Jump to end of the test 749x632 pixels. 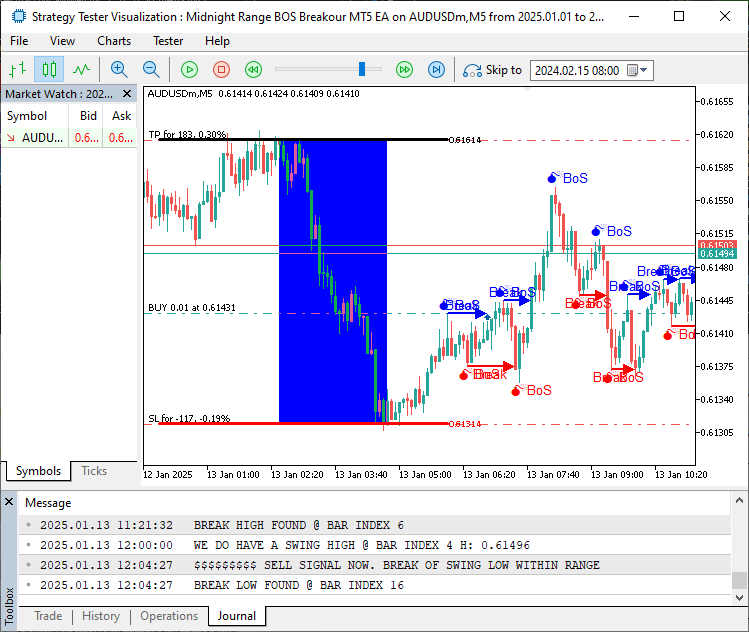(x=436, y=69)
